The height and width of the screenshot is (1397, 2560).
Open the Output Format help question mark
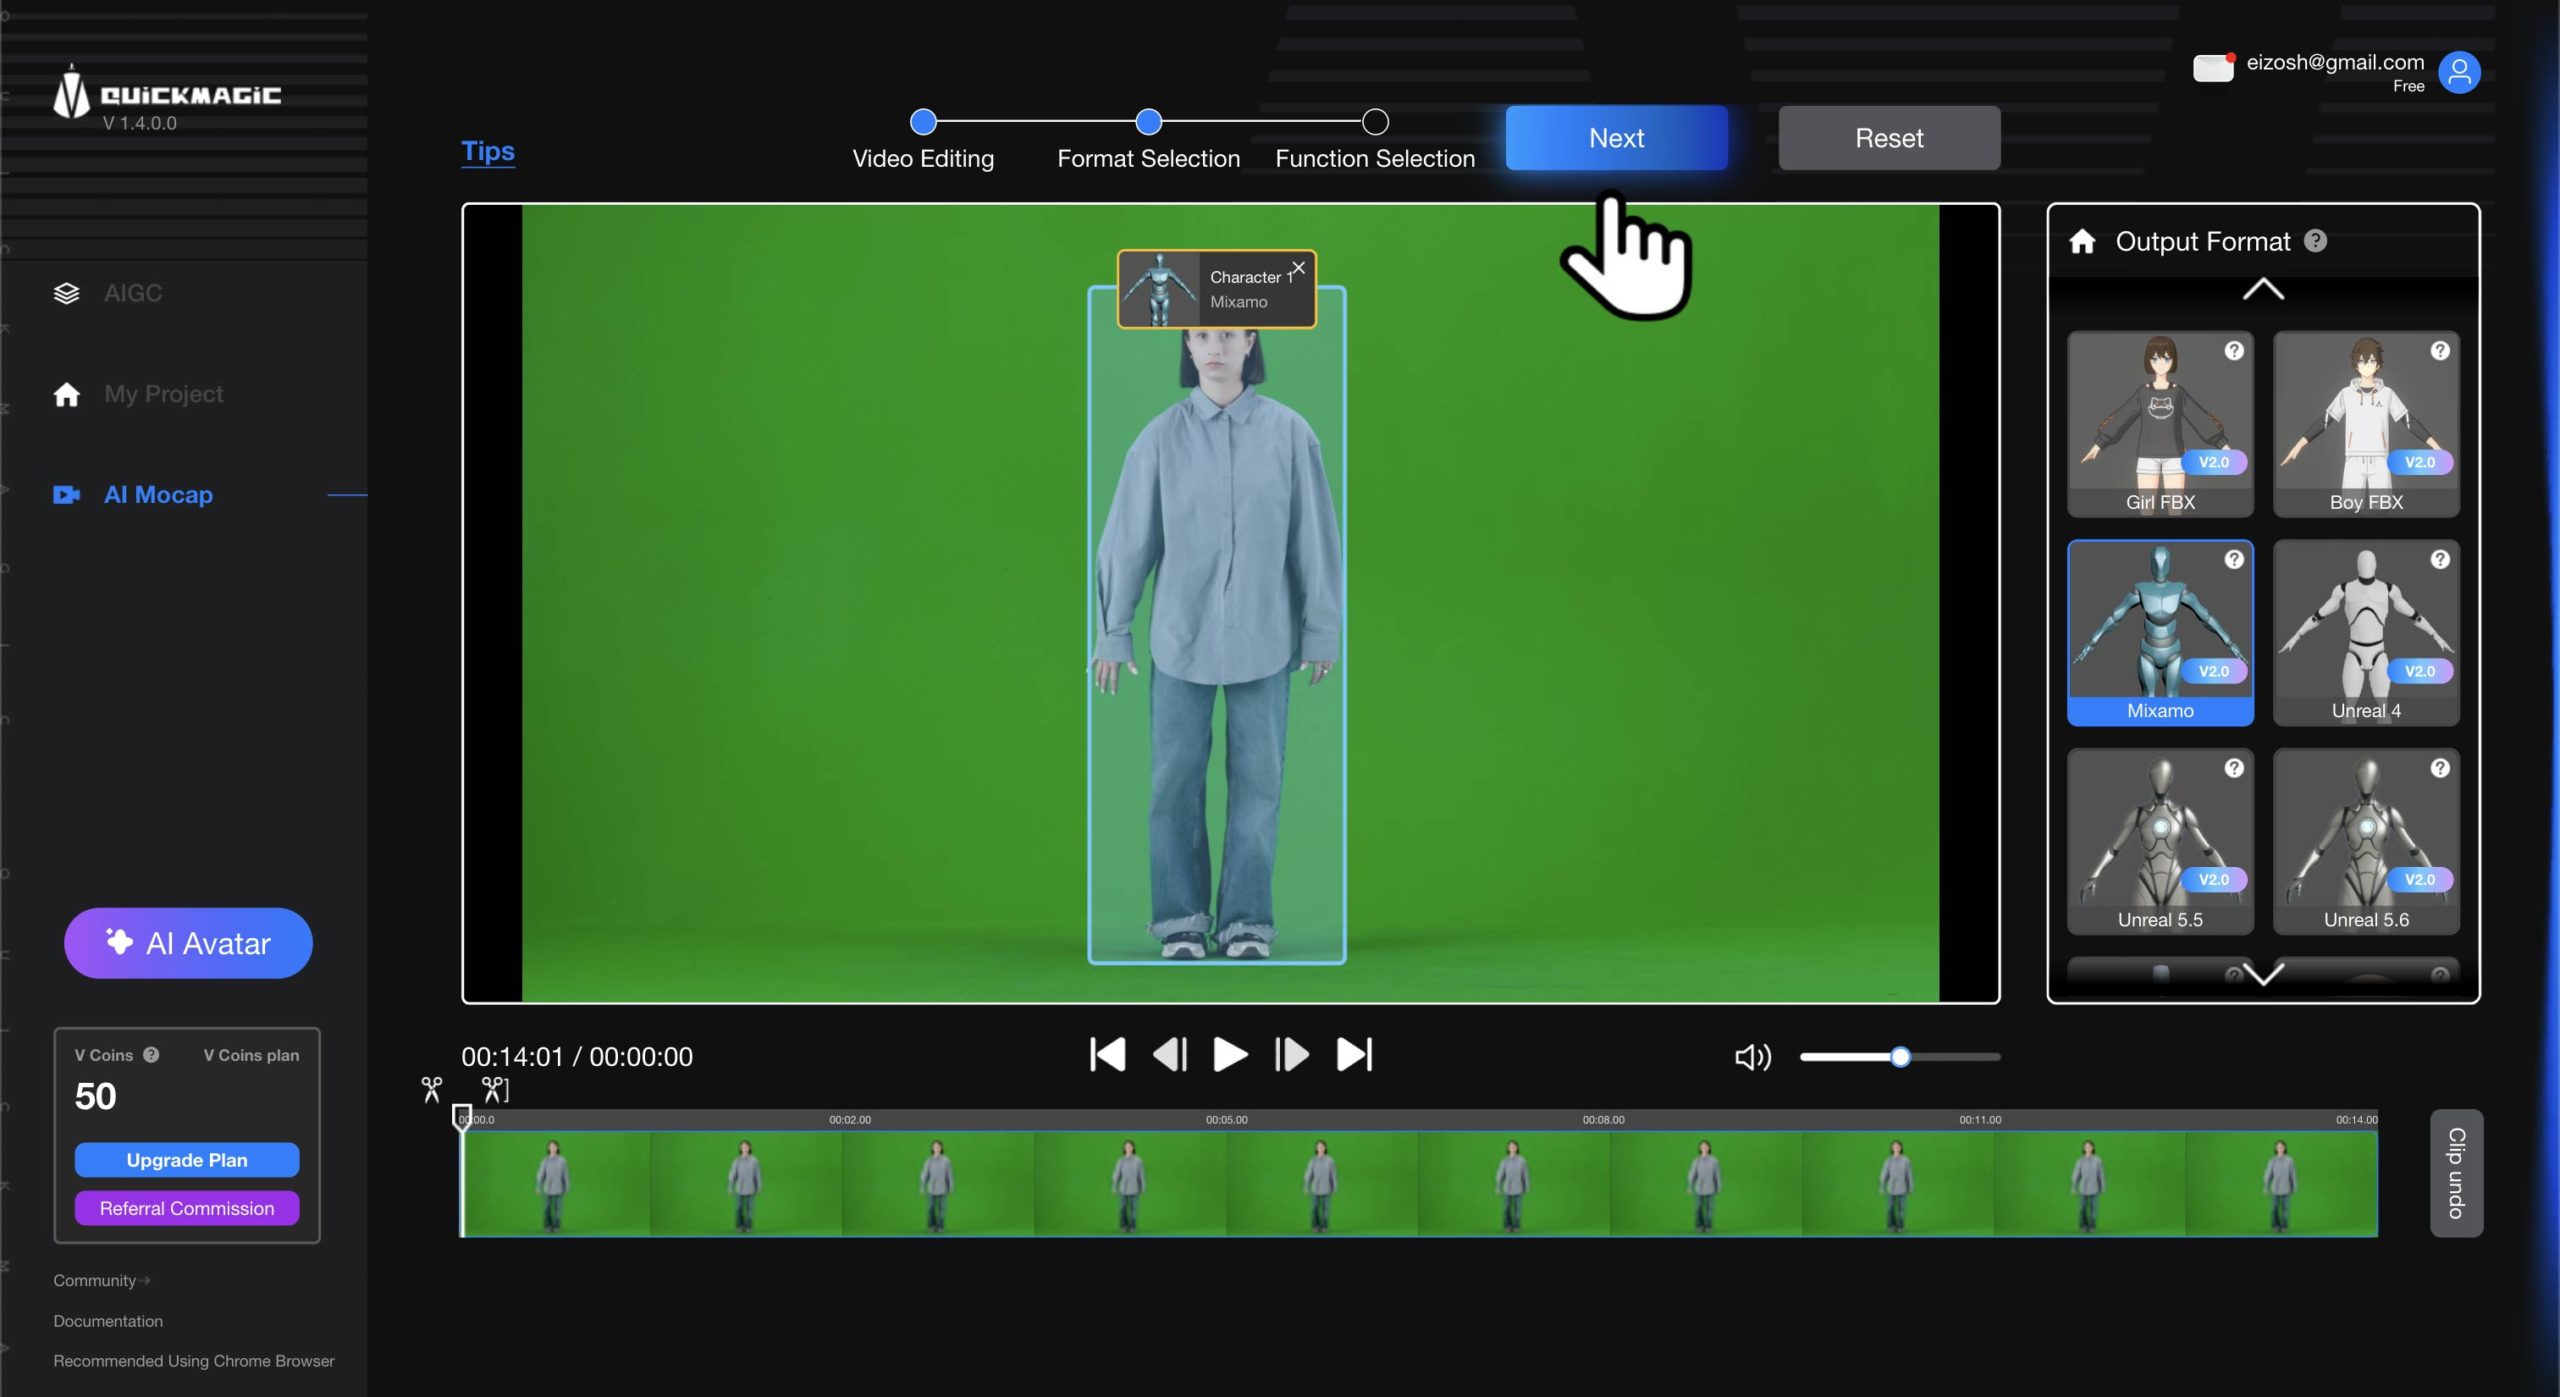click(2315, 242)
